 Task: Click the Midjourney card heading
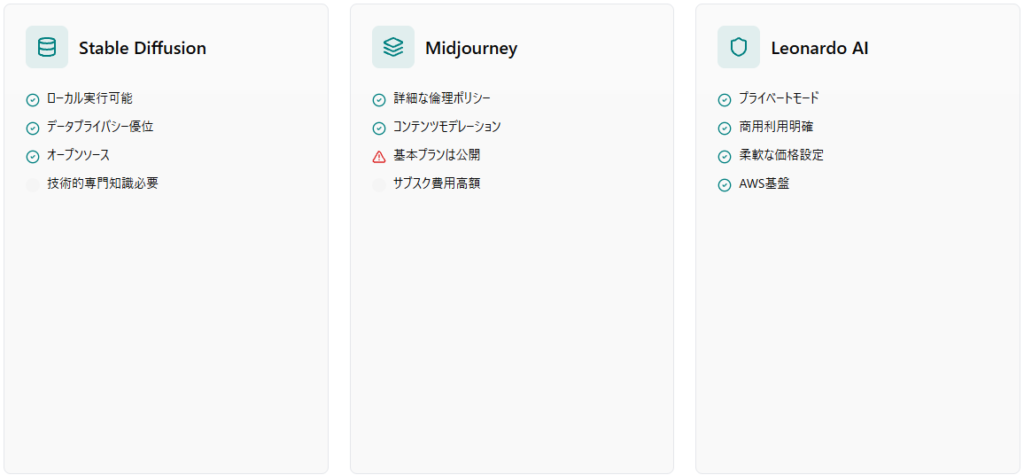[471, 48]
